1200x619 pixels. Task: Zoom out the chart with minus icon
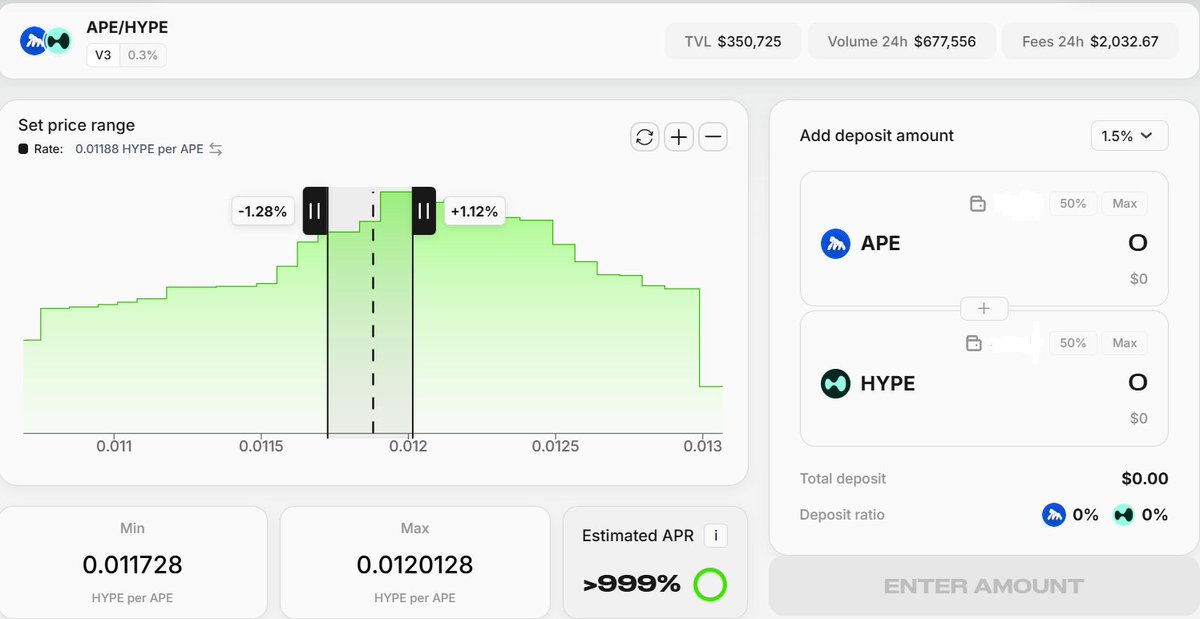click(713, 137)
